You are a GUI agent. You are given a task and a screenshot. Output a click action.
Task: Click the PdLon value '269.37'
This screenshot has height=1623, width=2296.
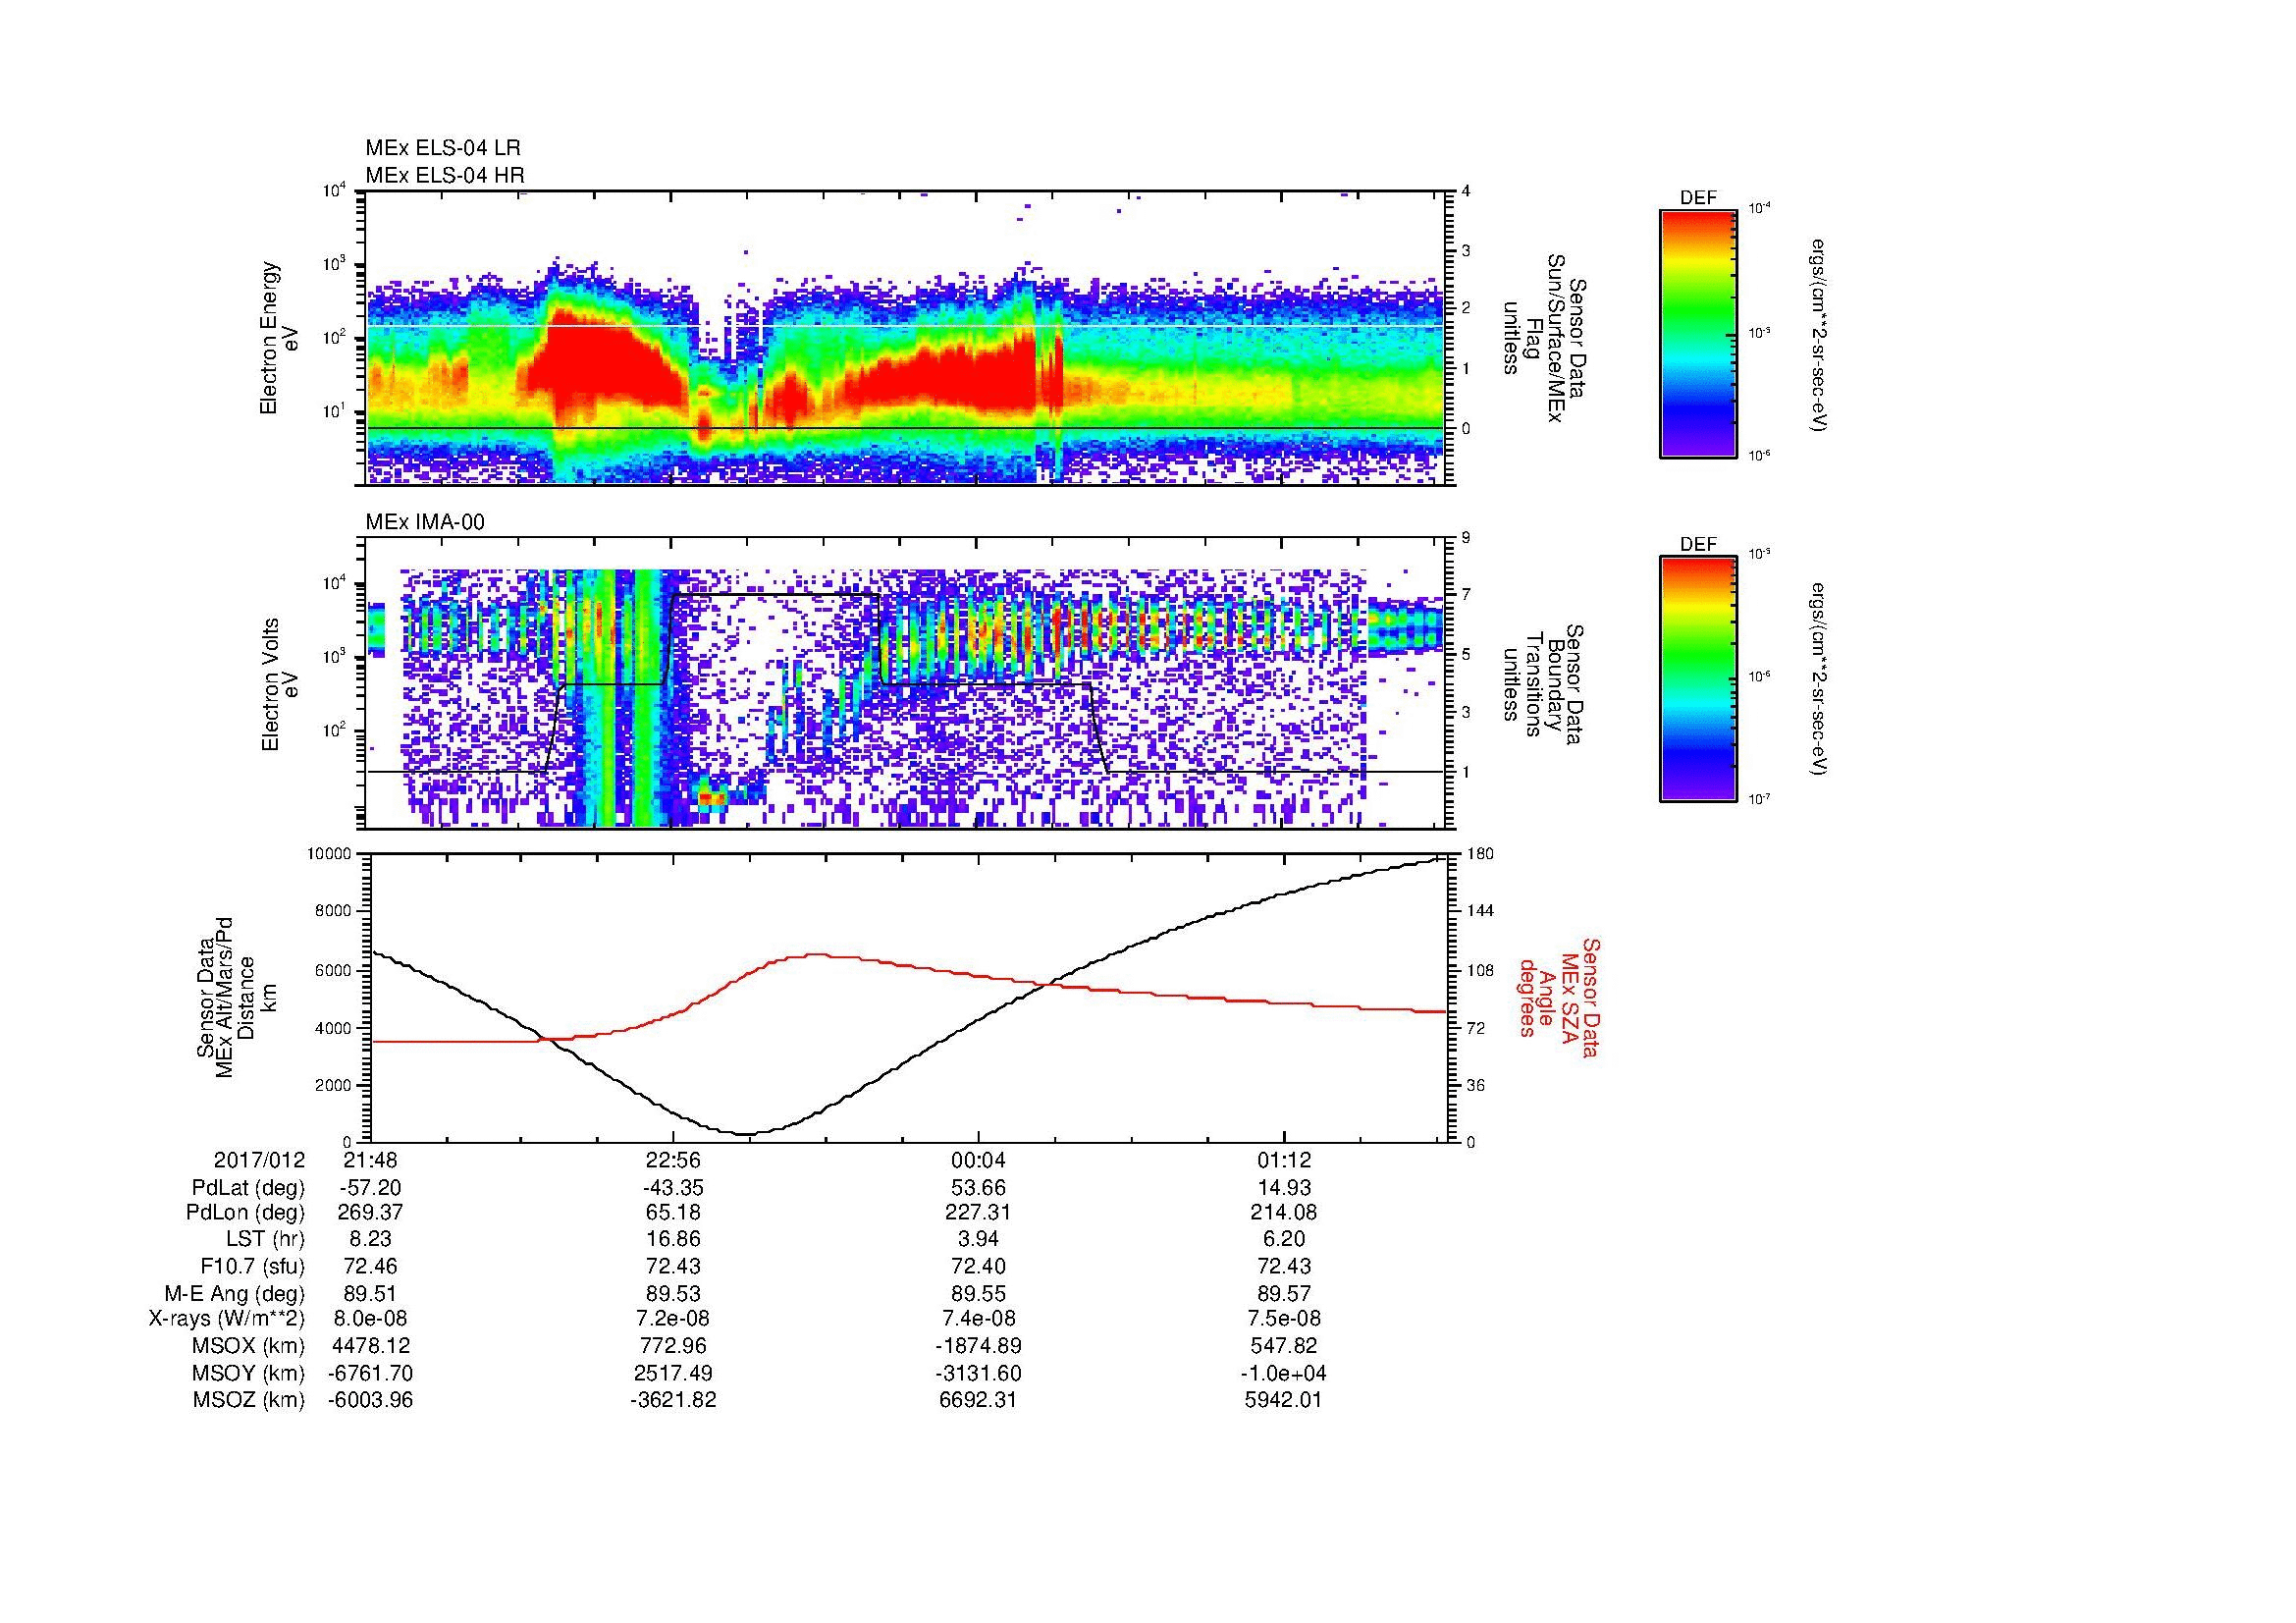coord(371,1213)
